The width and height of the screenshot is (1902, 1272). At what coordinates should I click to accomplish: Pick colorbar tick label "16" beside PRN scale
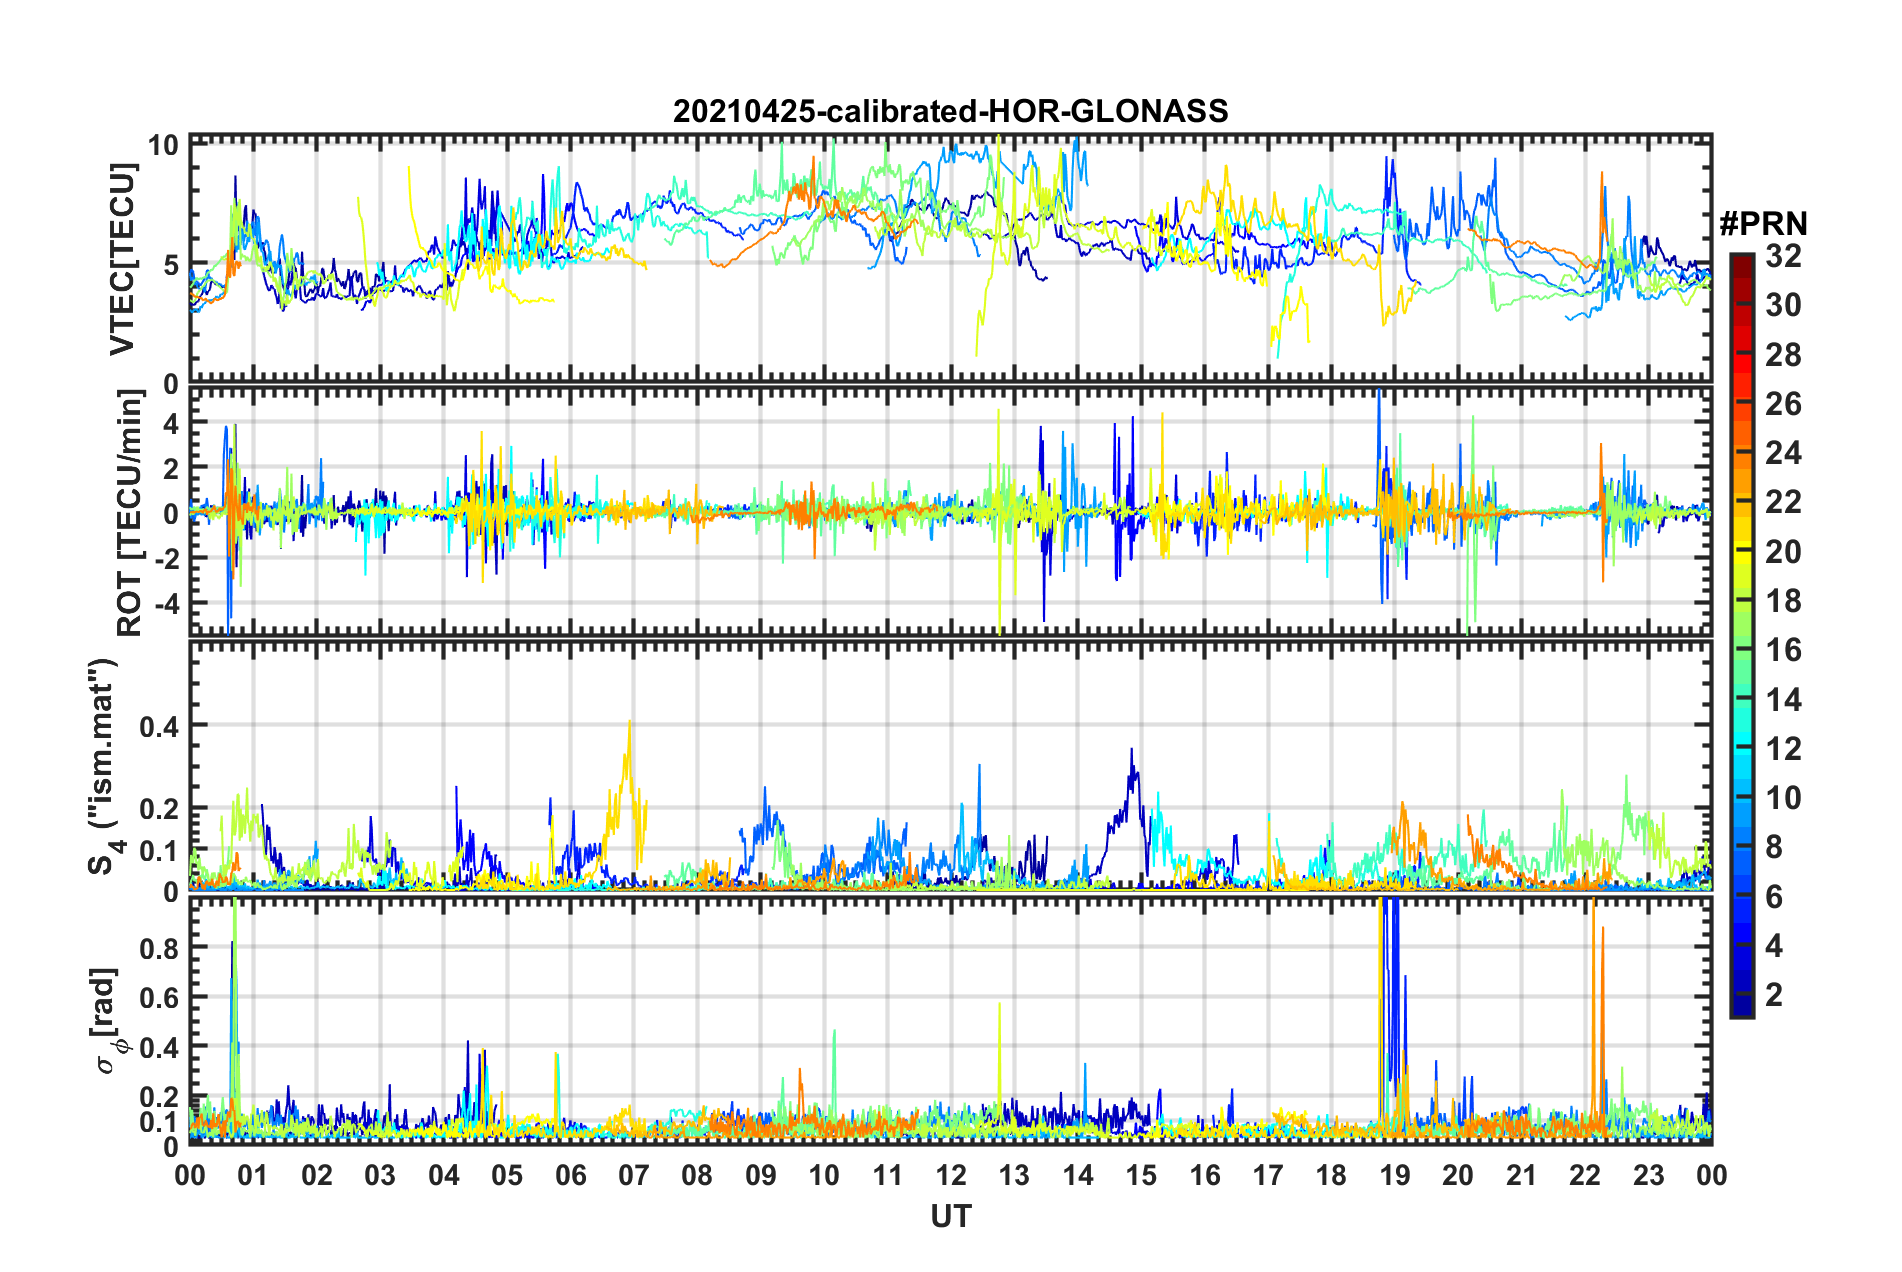click(x=1783, y=650)
